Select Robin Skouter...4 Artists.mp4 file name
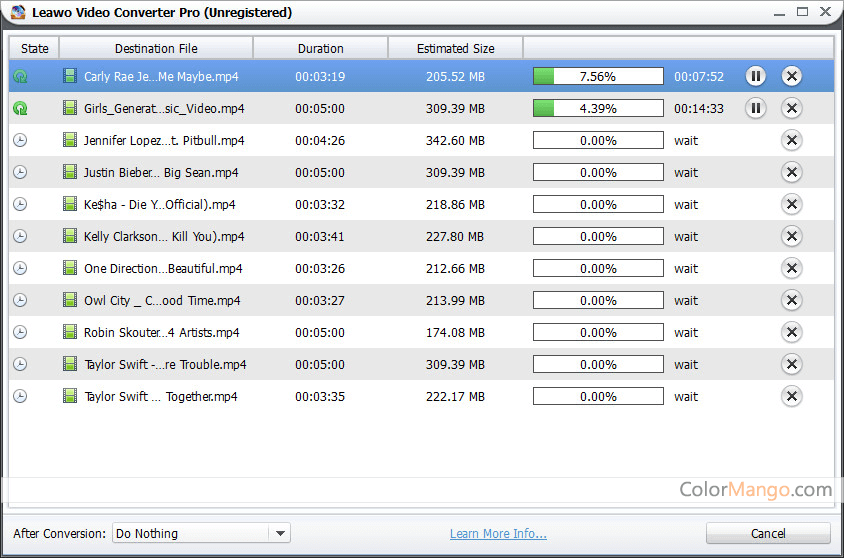 click(161, 333)
